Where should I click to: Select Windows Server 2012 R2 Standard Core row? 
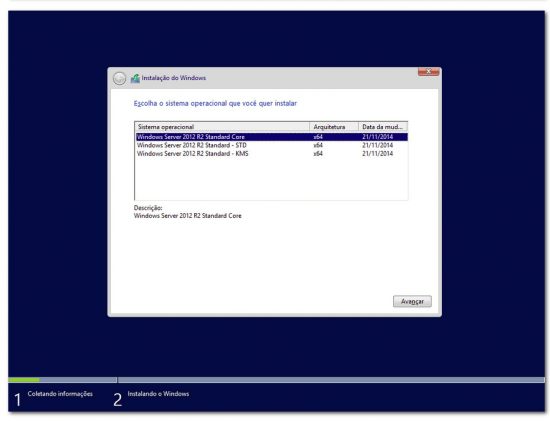pyautogui.click(x=271, y=137)
